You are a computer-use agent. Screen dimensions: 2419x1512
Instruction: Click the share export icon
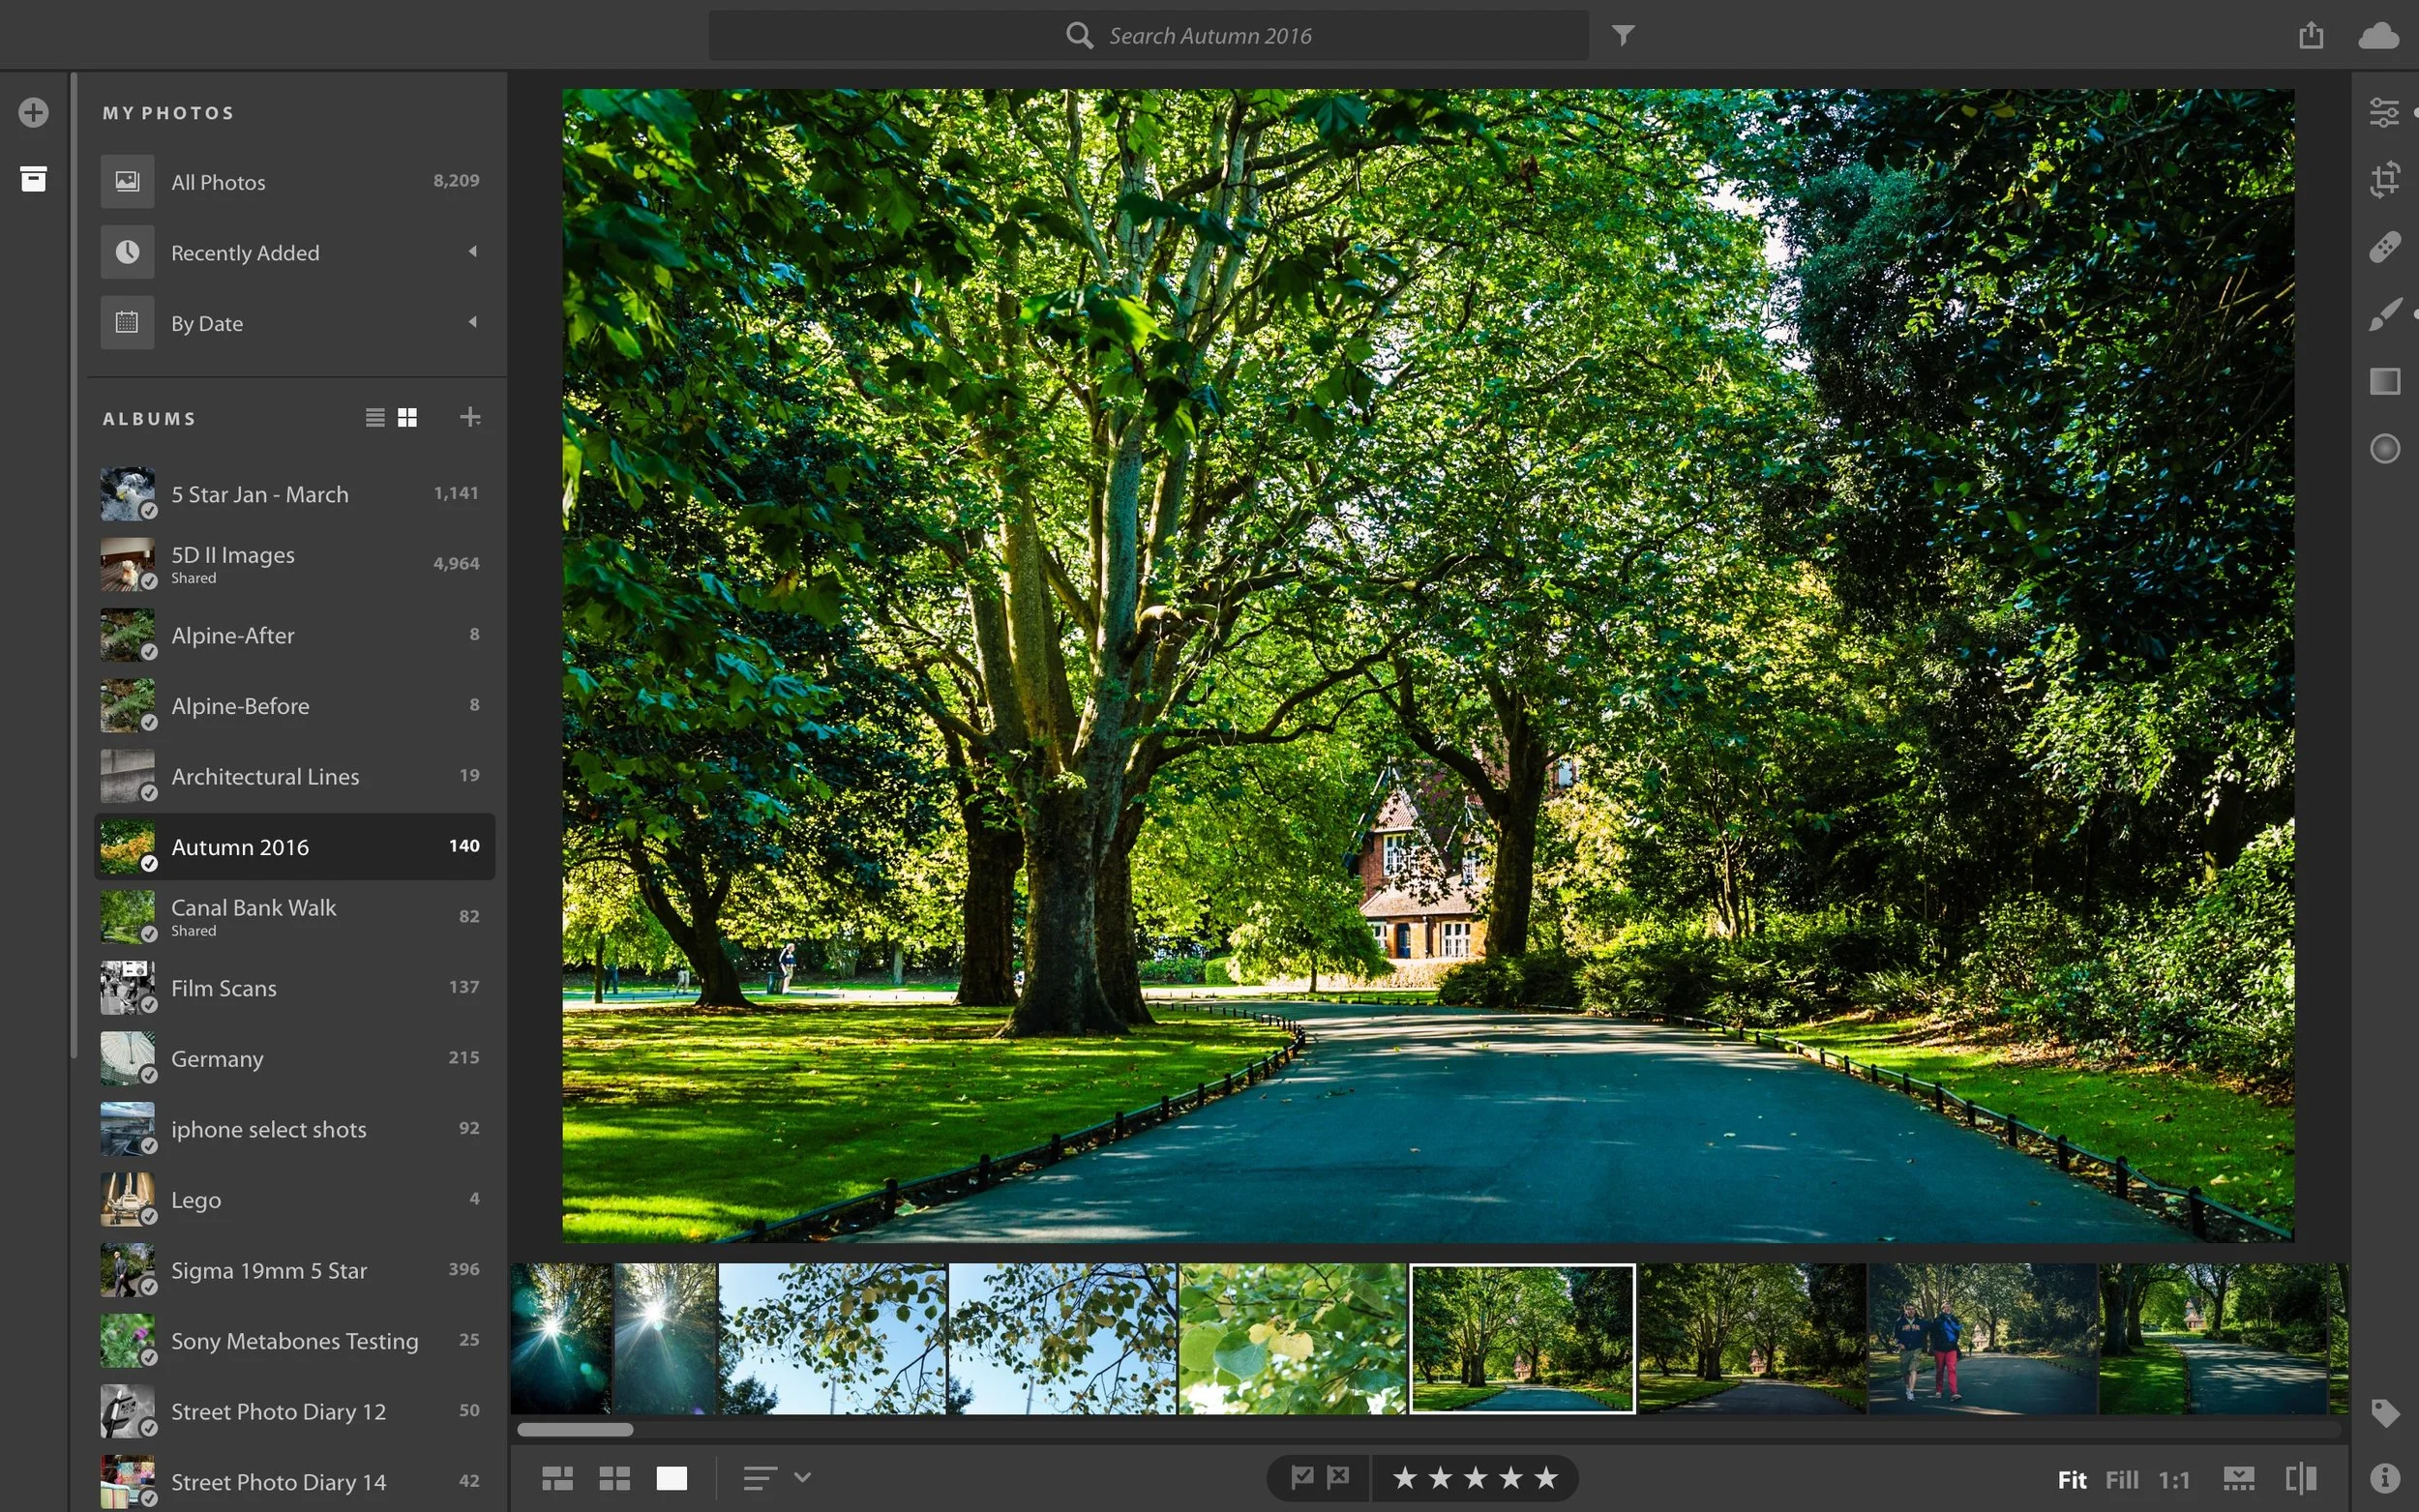[2310, 36]
